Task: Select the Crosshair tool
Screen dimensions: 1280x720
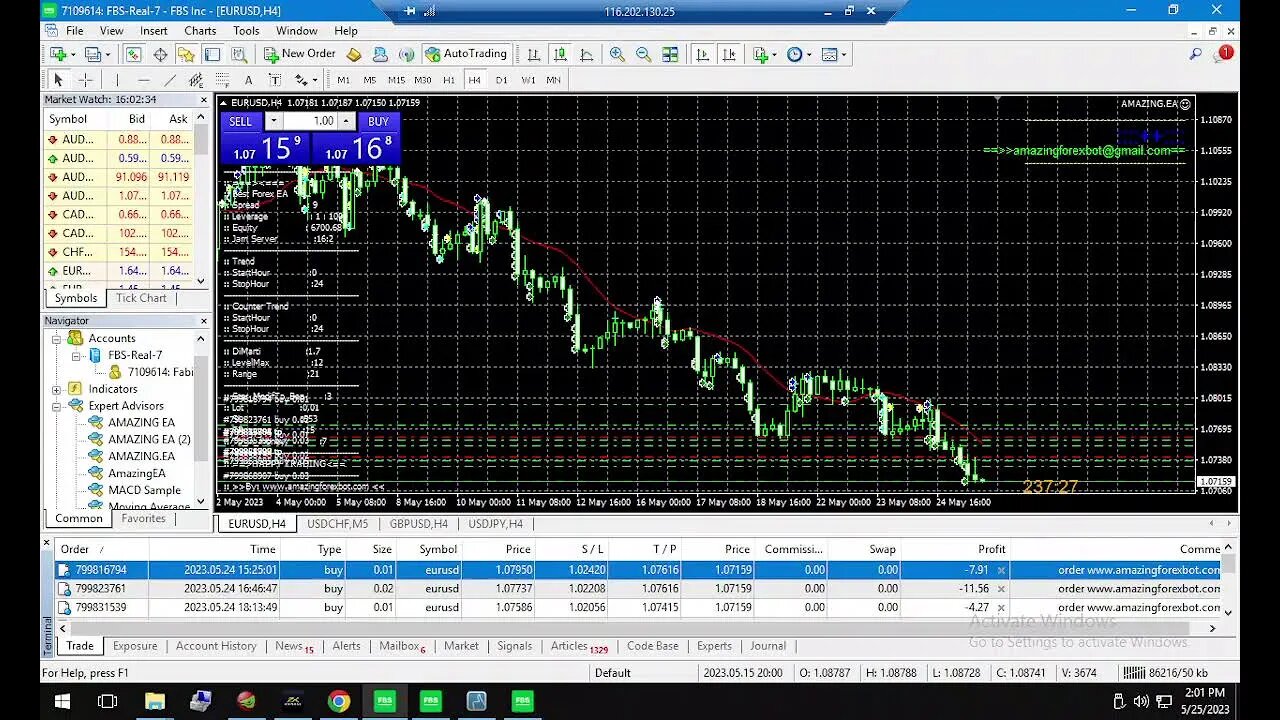Action: pos(86,80)
